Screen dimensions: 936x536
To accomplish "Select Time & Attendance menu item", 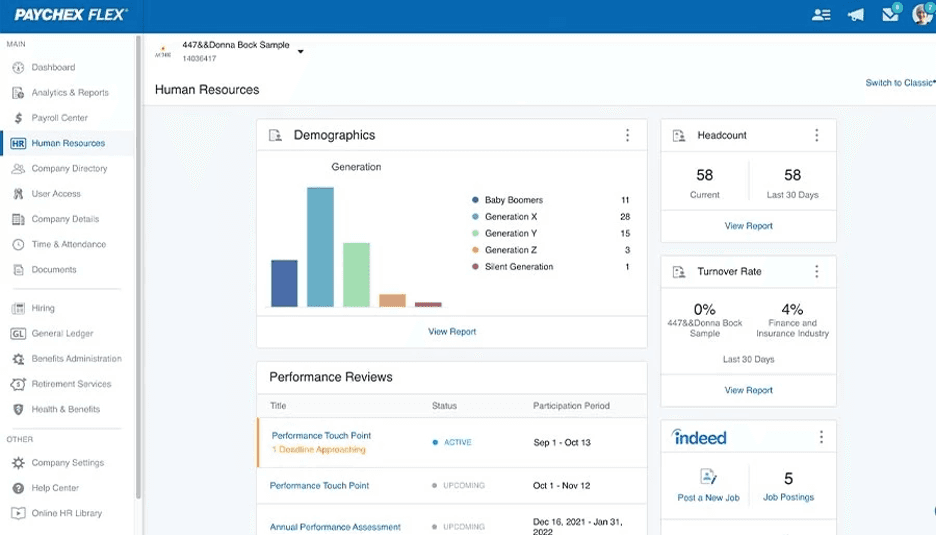I will tap(68, 244).
